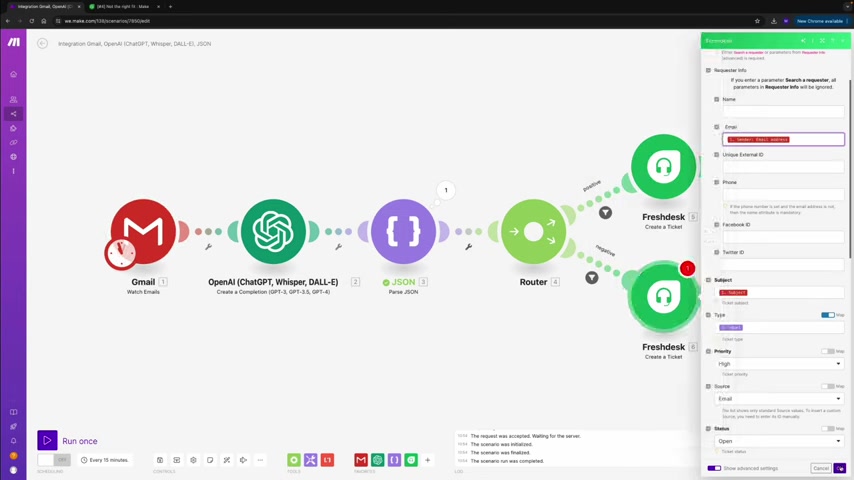Click the OpenAI favorite icon in bottom bar
The width and height of the screenshot is (854, 480).
(377, 460)
